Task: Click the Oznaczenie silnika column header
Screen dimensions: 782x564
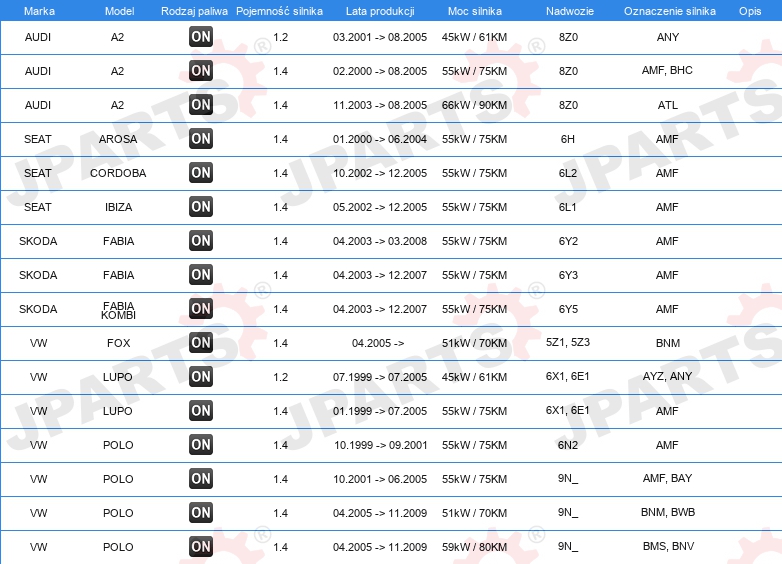Action: 670,11
